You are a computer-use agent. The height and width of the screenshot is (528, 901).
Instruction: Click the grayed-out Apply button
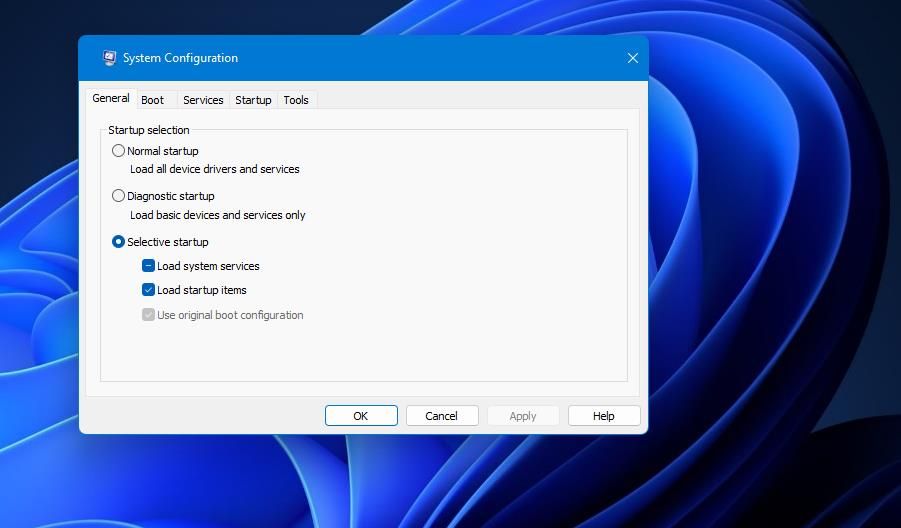(x=522, y=416)
